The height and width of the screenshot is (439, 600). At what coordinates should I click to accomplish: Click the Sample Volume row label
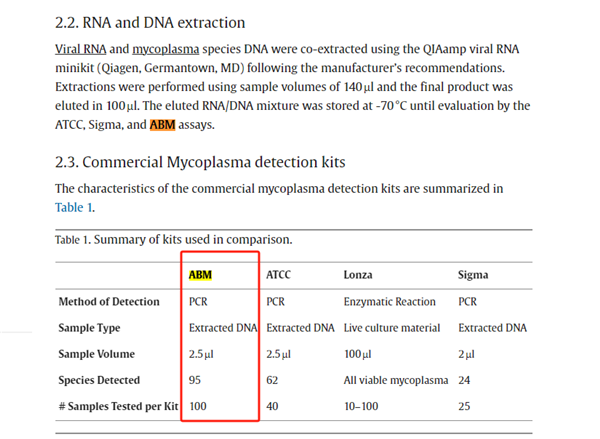click(97, 354)
